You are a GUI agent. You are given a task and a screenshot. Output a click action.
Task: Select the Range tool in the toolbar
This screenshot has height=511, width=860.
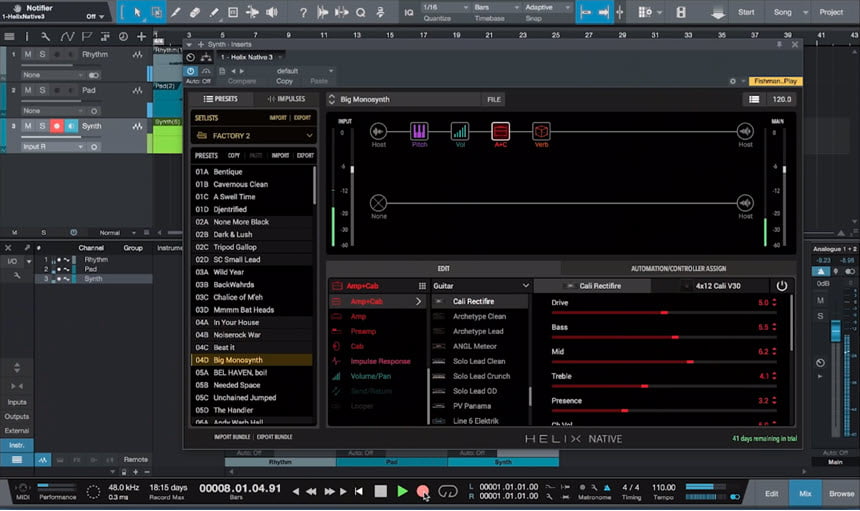[x=156, y=12]
